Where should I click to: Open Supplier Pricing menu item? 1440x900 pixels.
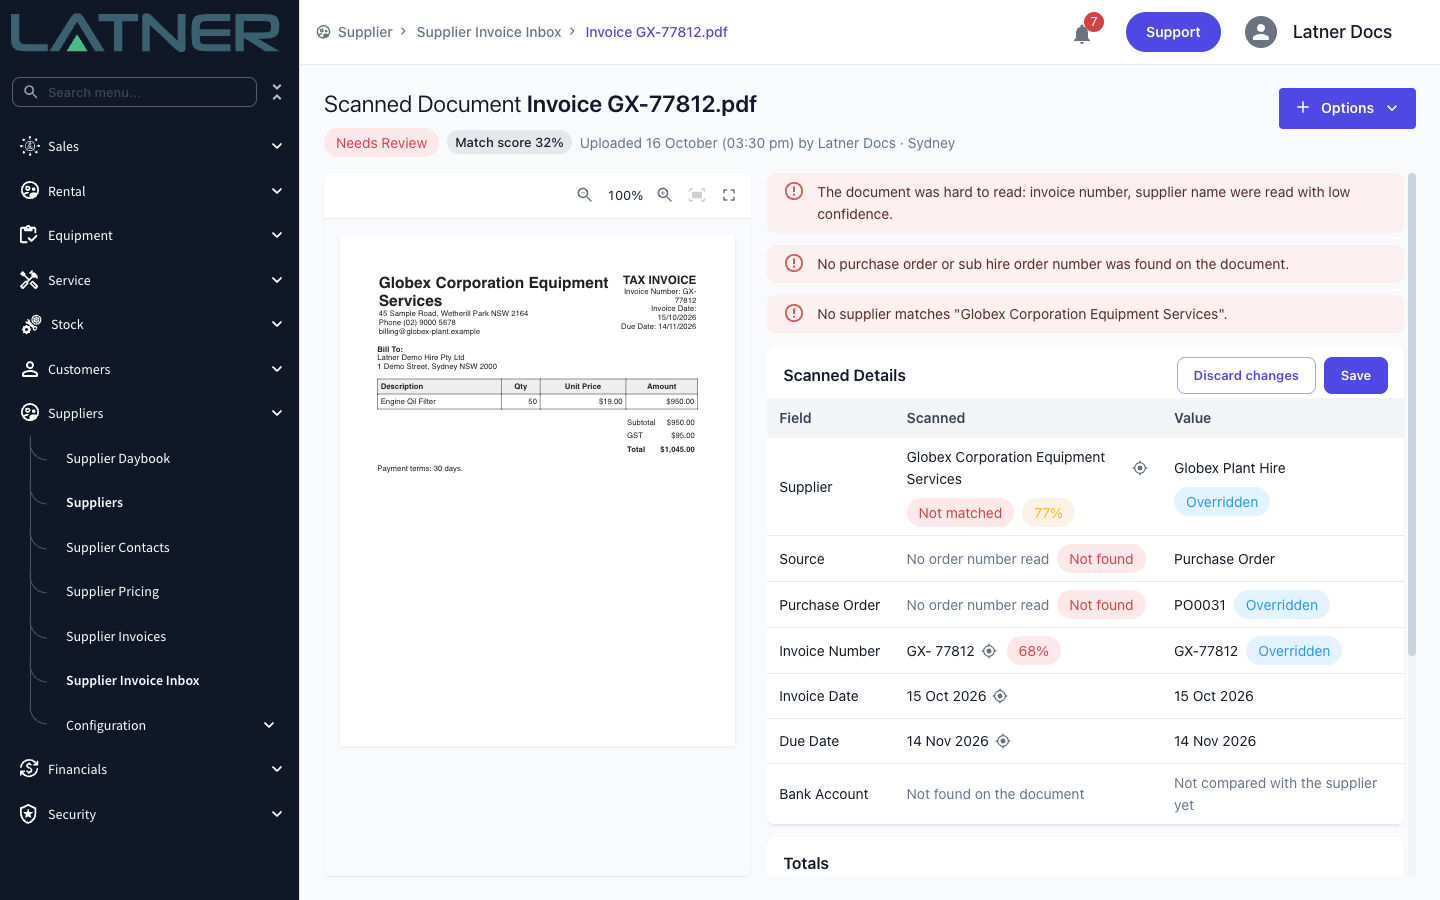[112, 591]
